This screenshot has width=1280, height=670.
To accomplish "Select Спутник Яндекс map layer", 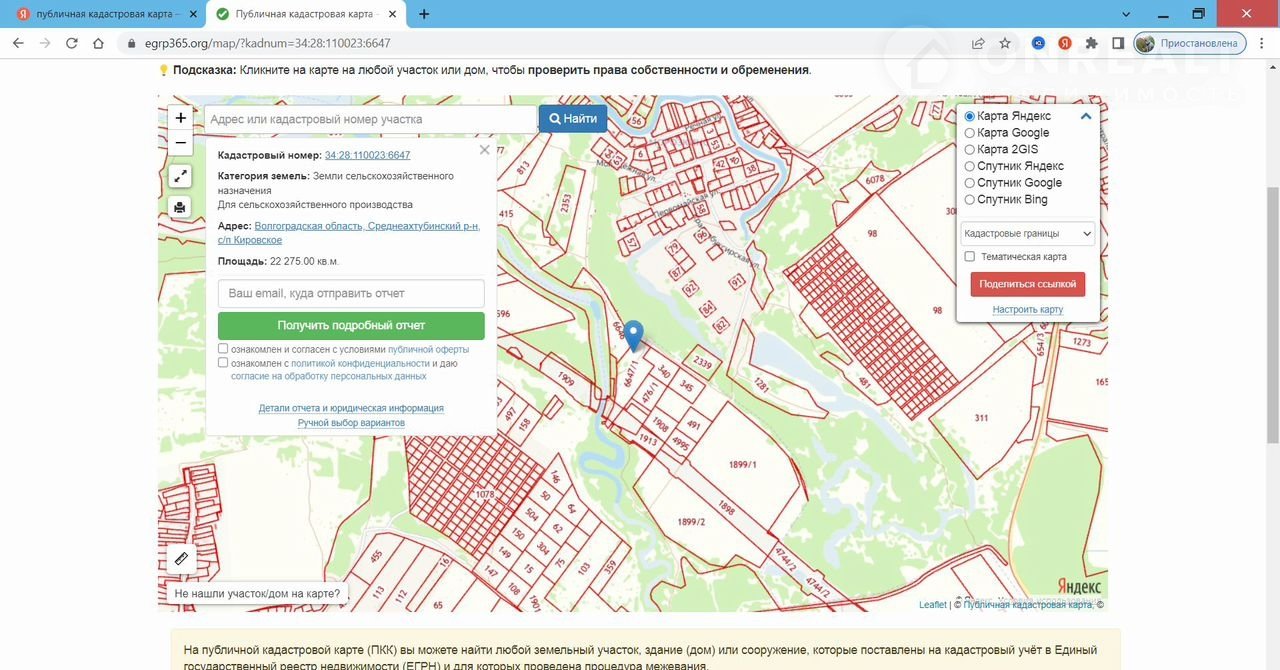I will [969, 166].
